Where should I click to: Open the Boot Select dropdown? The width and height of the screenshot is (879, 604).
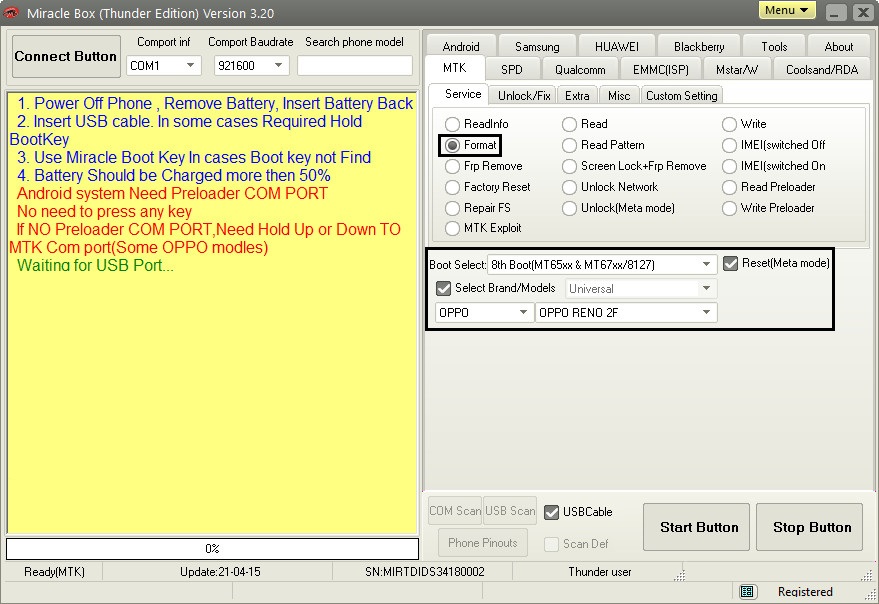pos(602,264)
